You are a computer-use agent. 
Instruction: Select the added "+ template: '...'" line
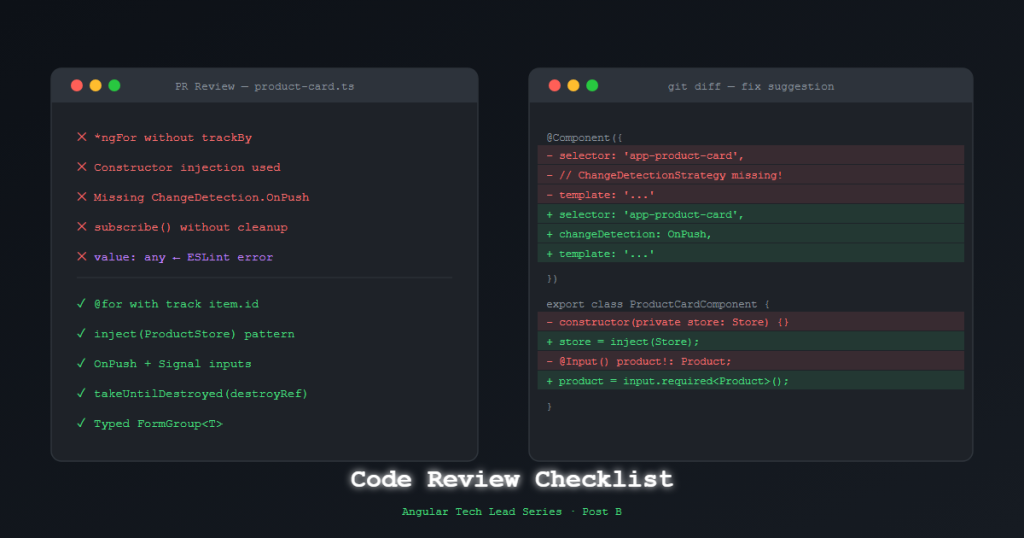(x=750, y=253)
